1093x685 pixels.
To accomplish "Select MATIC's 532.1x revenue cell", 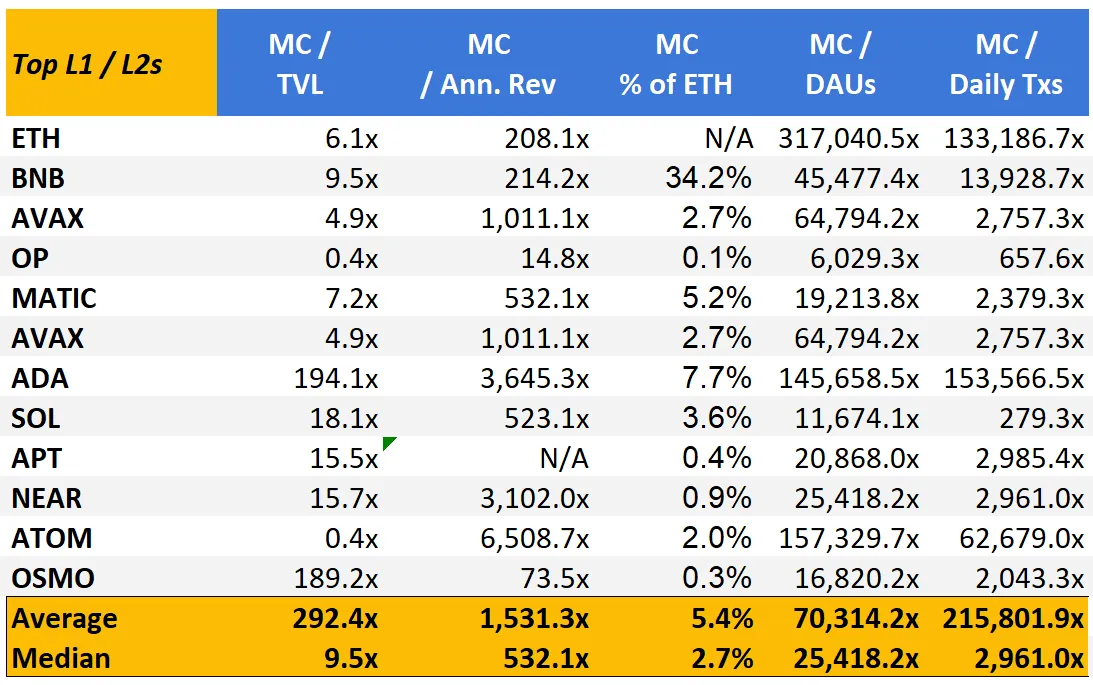I will click(547, 298).
